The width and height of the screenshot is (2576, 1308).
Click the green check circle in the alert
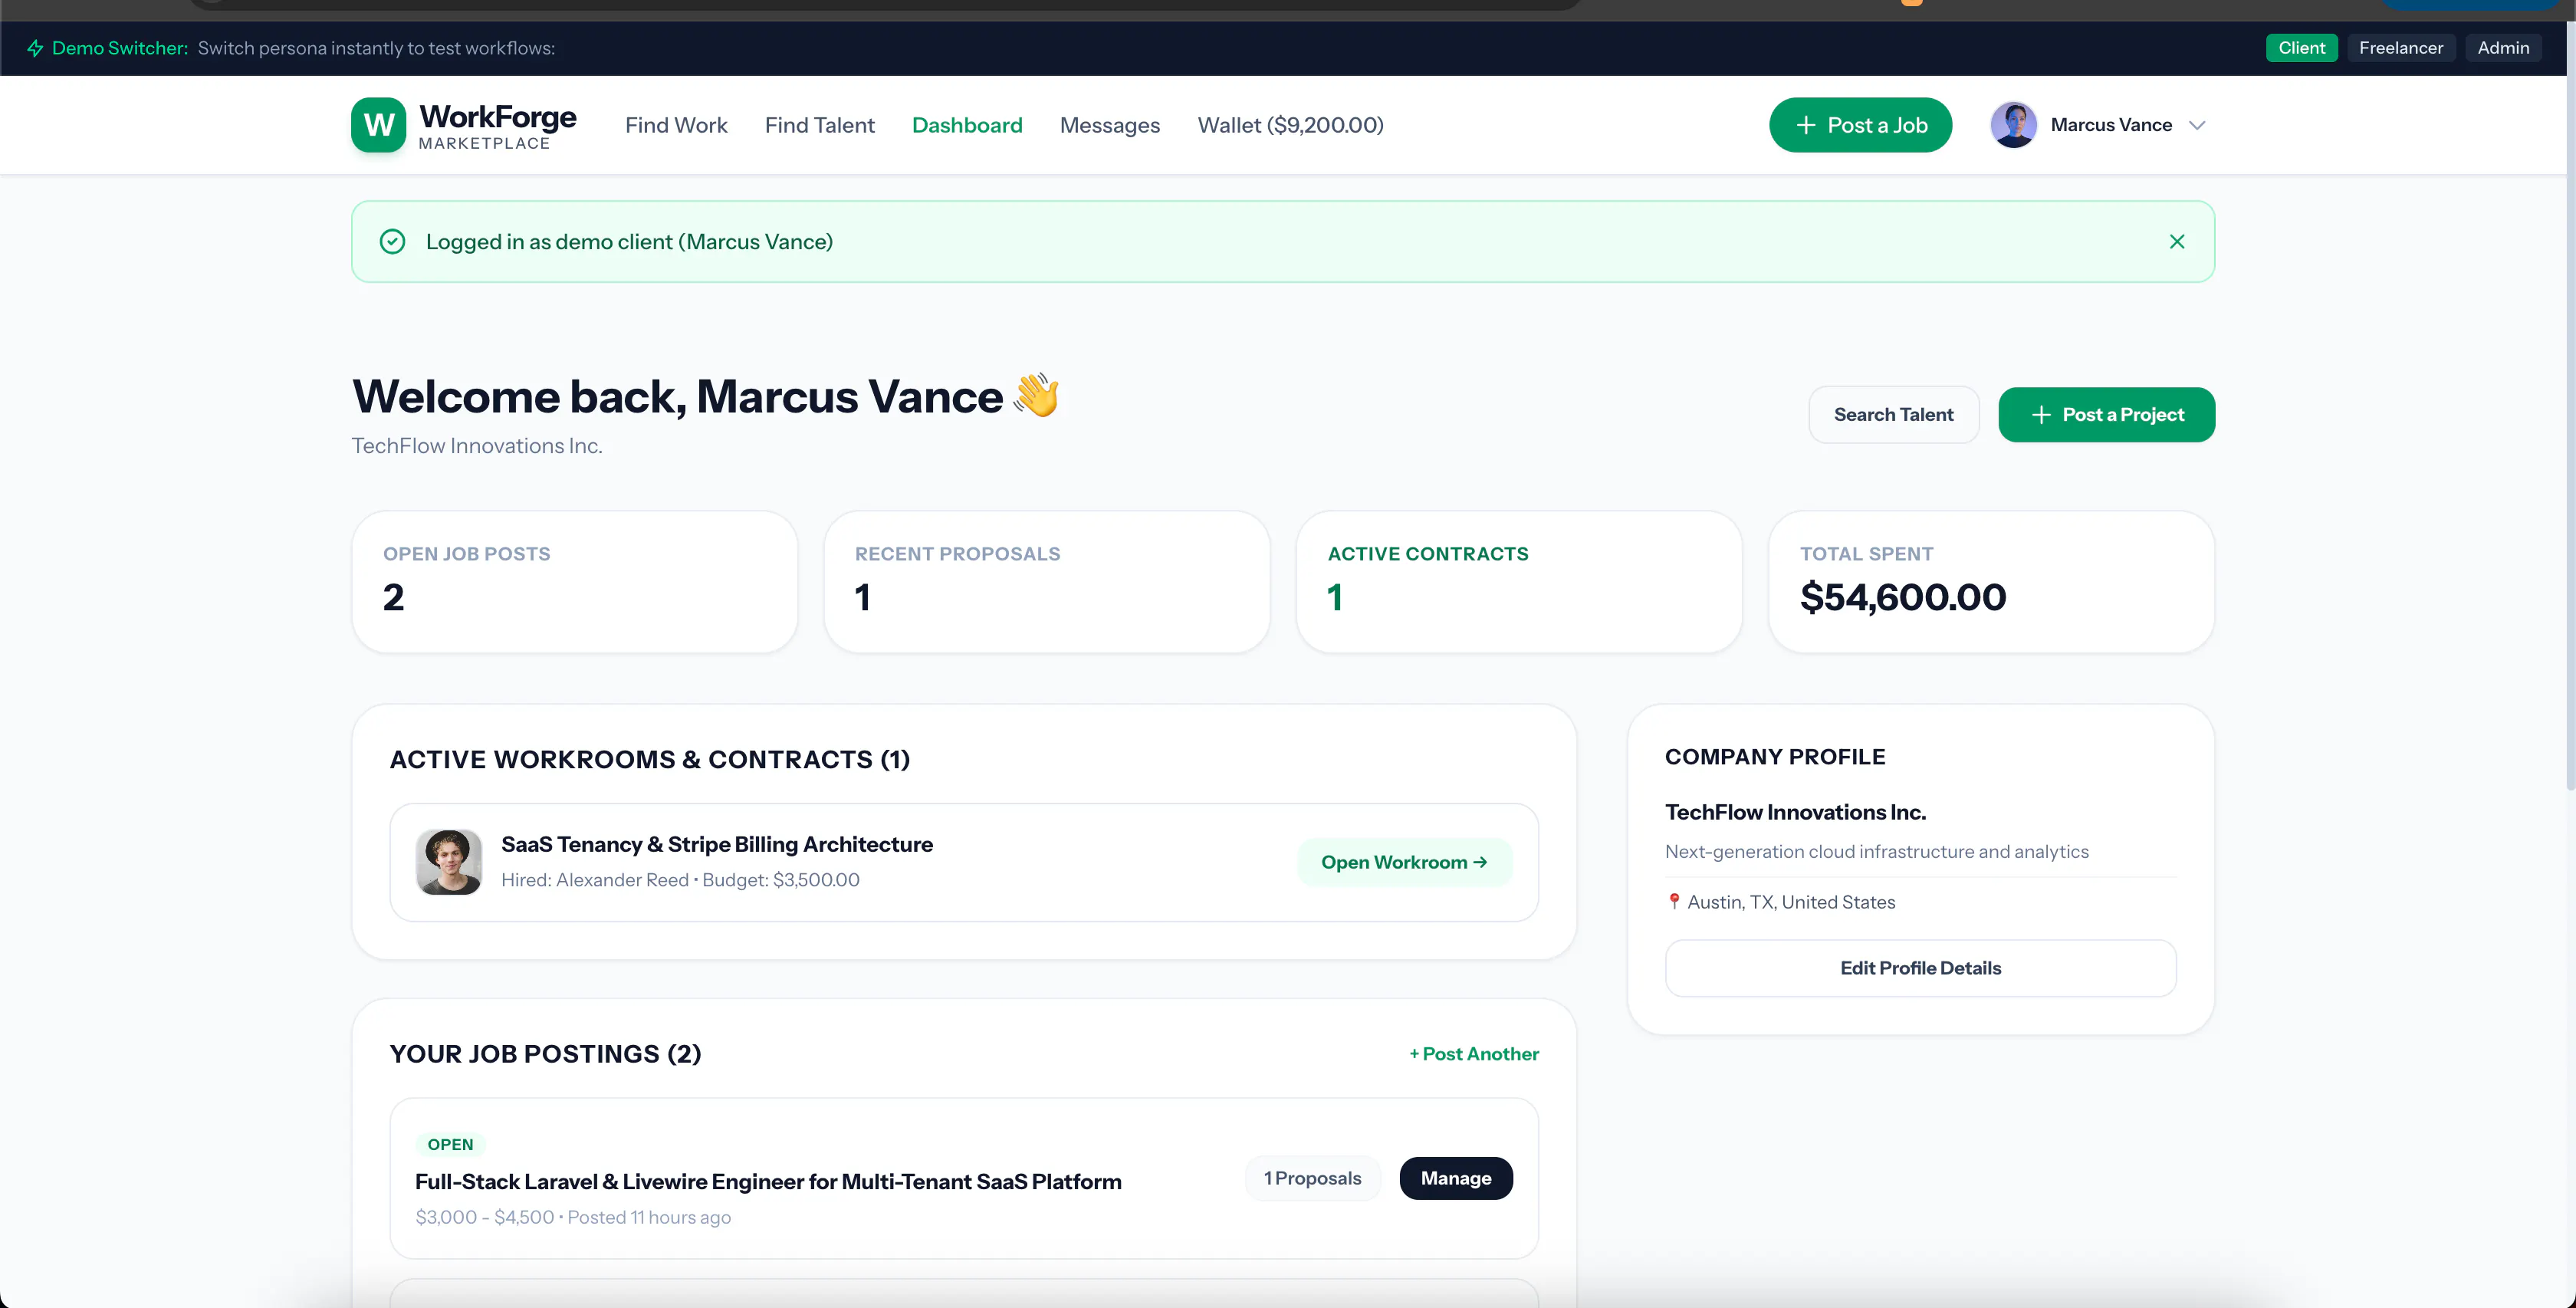click(x=393, y=242)
